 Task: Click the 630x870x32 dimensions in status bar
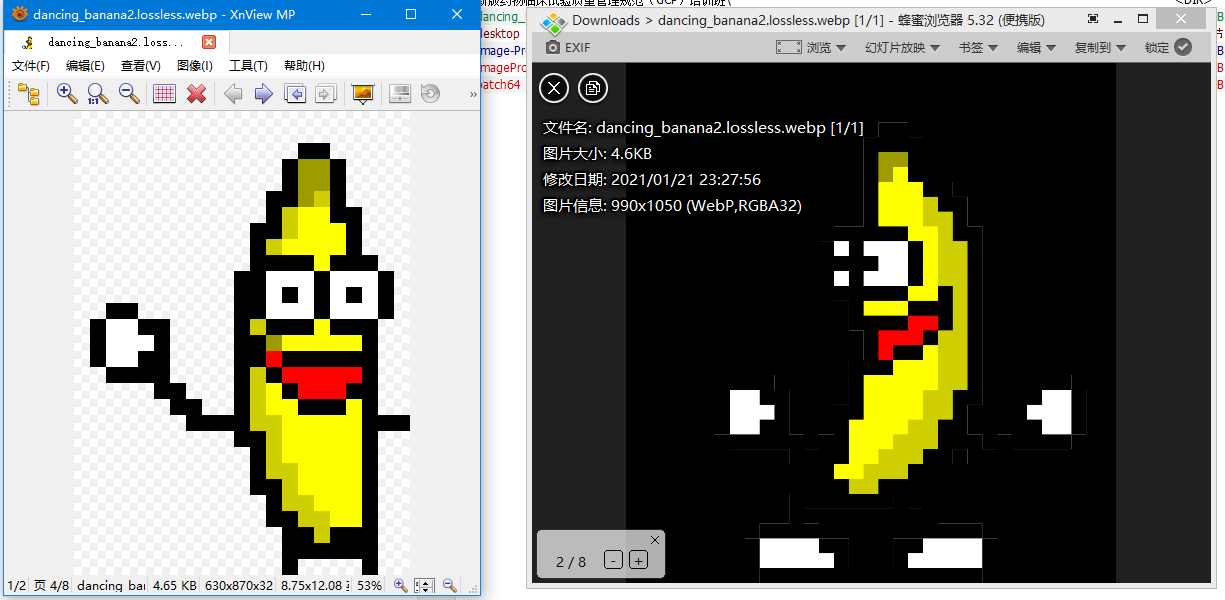coord(239,586)
